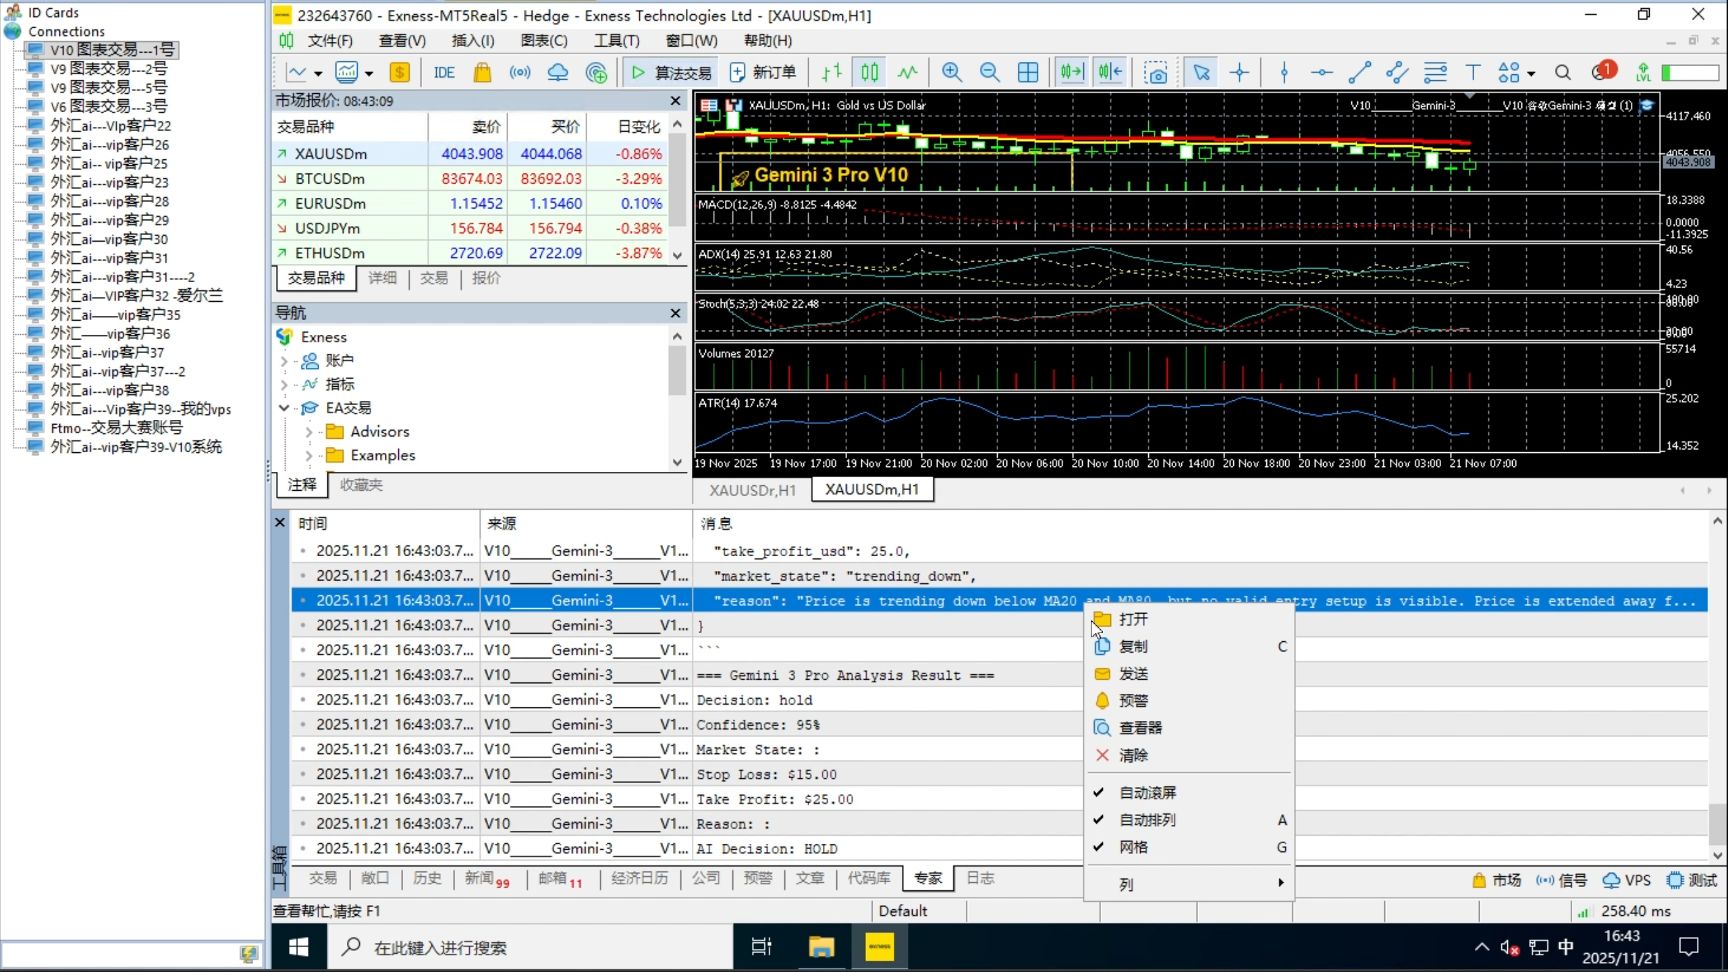Click the zoom in chart icon
Image resolution: width=1728 pixels, height=972 pixels.
[951, 72]
